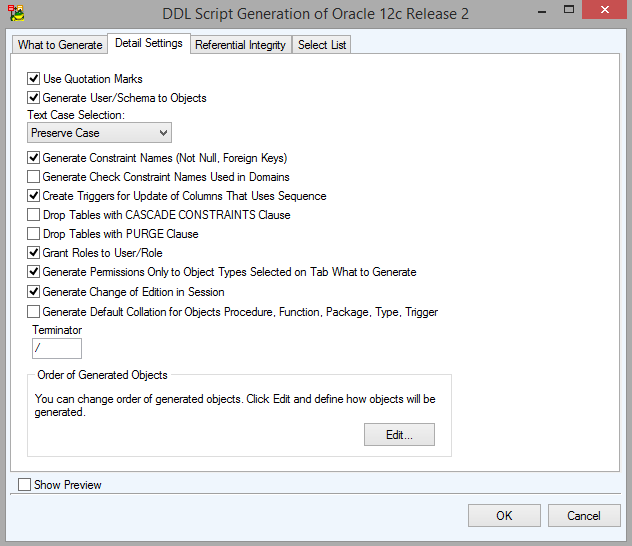Click the app icon in title bar
This screenshot has width=632, height=546.
(15, 14)
